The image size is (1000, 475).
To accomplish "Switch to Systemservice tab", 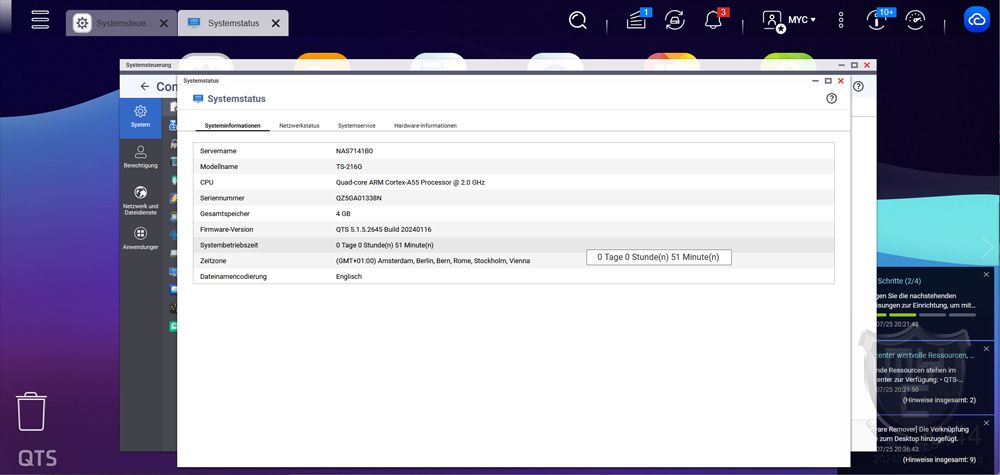I will click(x=357, y=126).
